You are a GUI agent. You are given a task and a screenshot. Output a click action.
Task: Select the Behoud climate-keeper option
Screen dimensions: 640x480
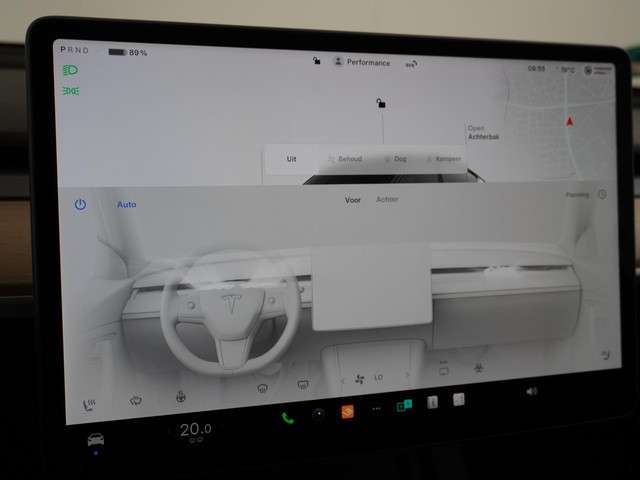[346, 159]
